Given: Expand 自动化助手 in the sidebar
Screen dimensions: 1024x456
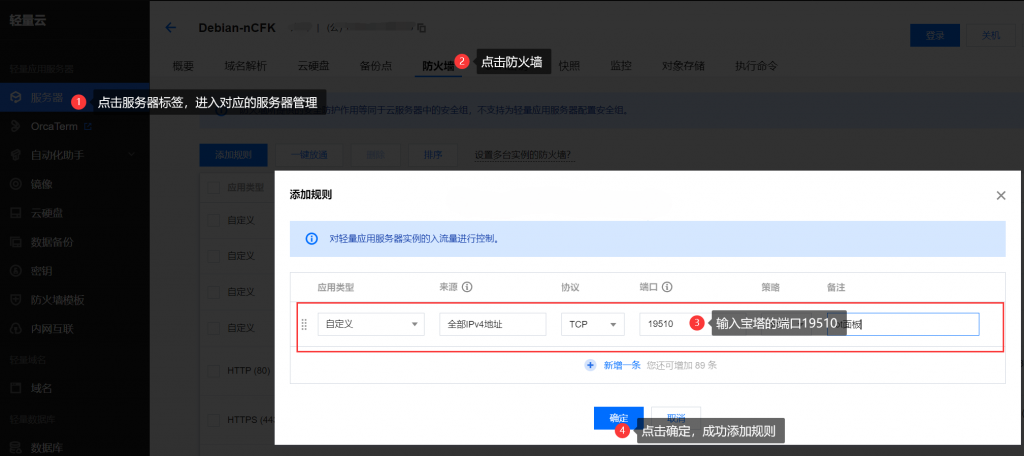Looking at the screenshot, I should pyautogui.click(x=58, y=155).
